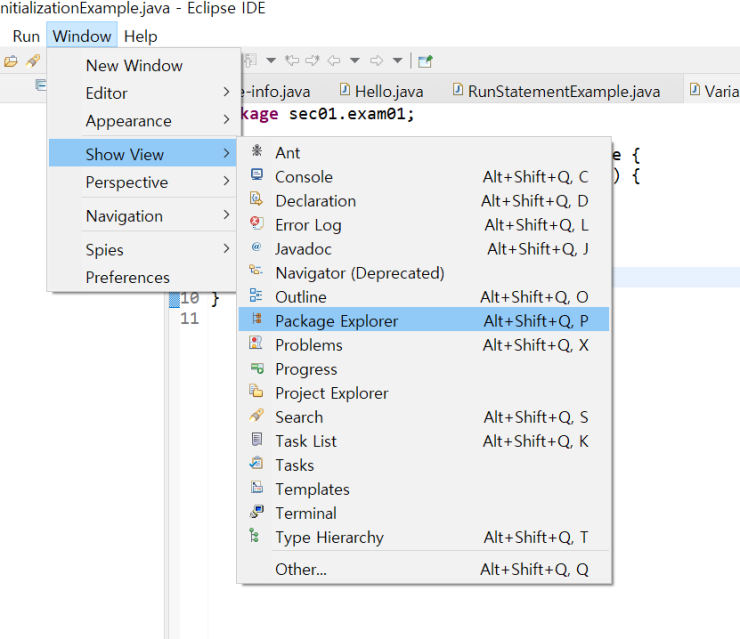This screenshot has height=639, width=740.
Task: Select Outline view label
Action: [301, 297]
